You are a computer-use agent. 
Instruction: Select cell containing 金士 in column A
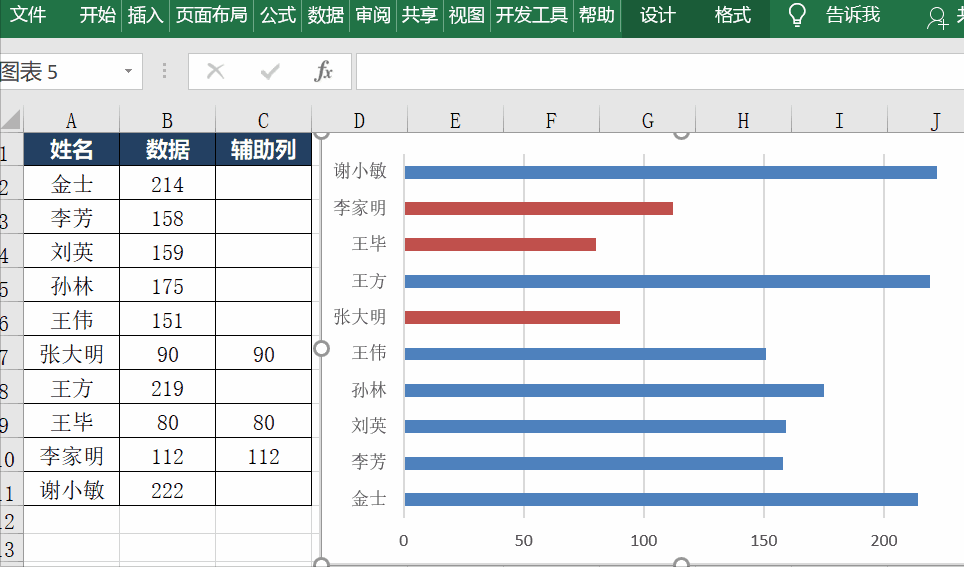point(71,183)
